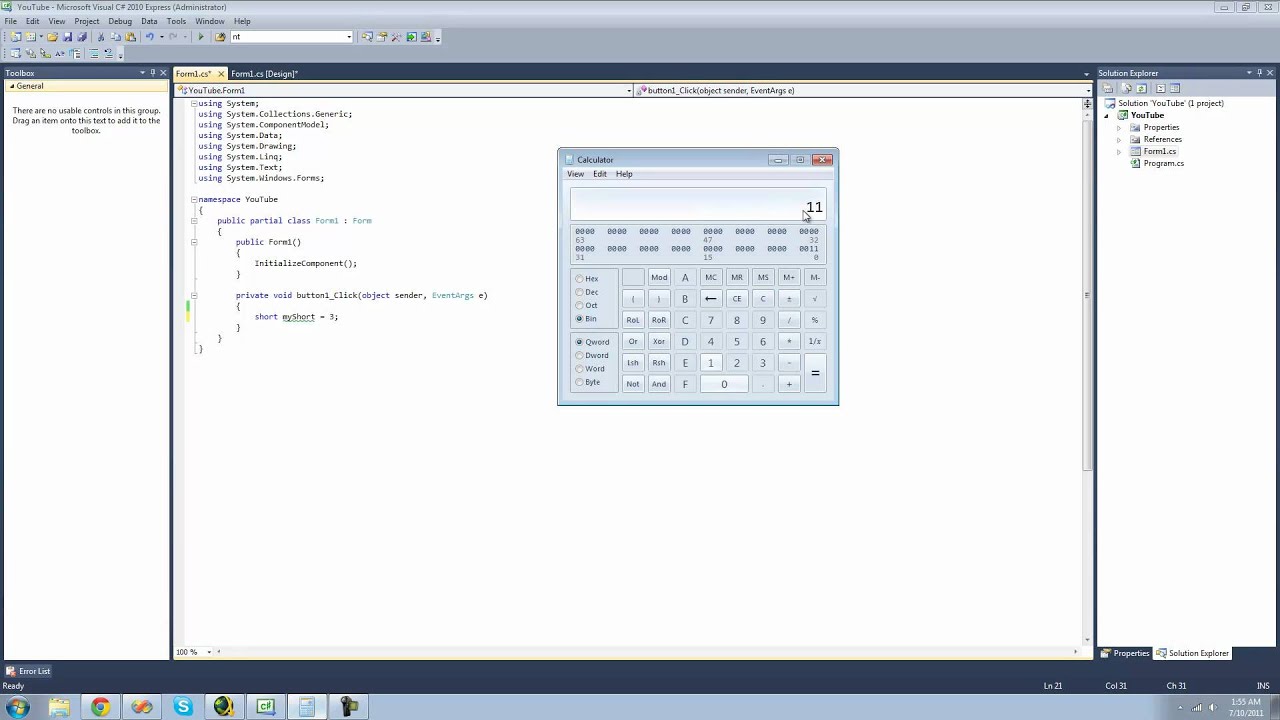Image resolution: width=1280 pixels, height=720 pixels.
Task: Select the Qword radio button
Action: pos(592,342)
